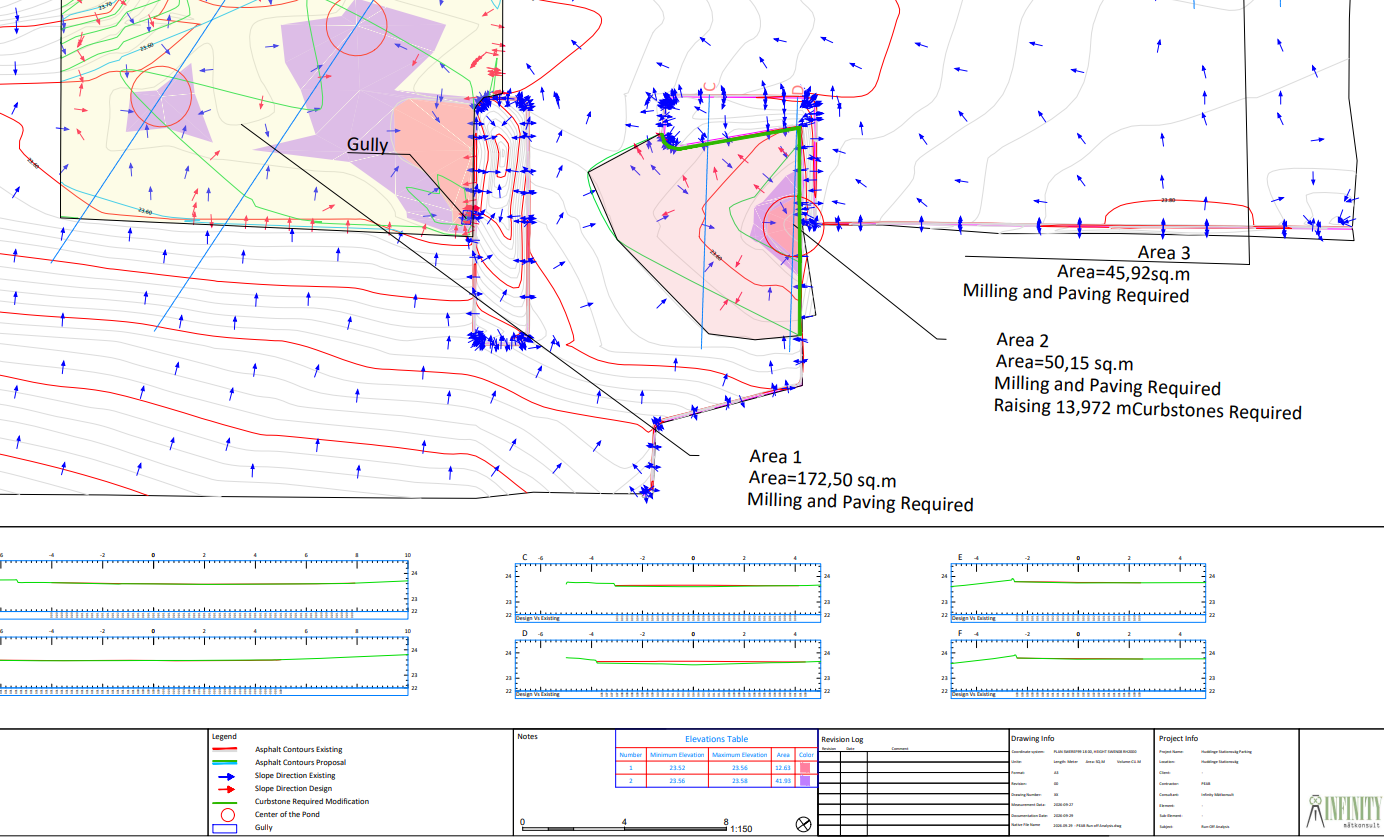Image resolution: width=1384 pixels, height=838 pixels.
Task: Click the red pond-center circle in Area 2
Action: click(x=793, y=226)
